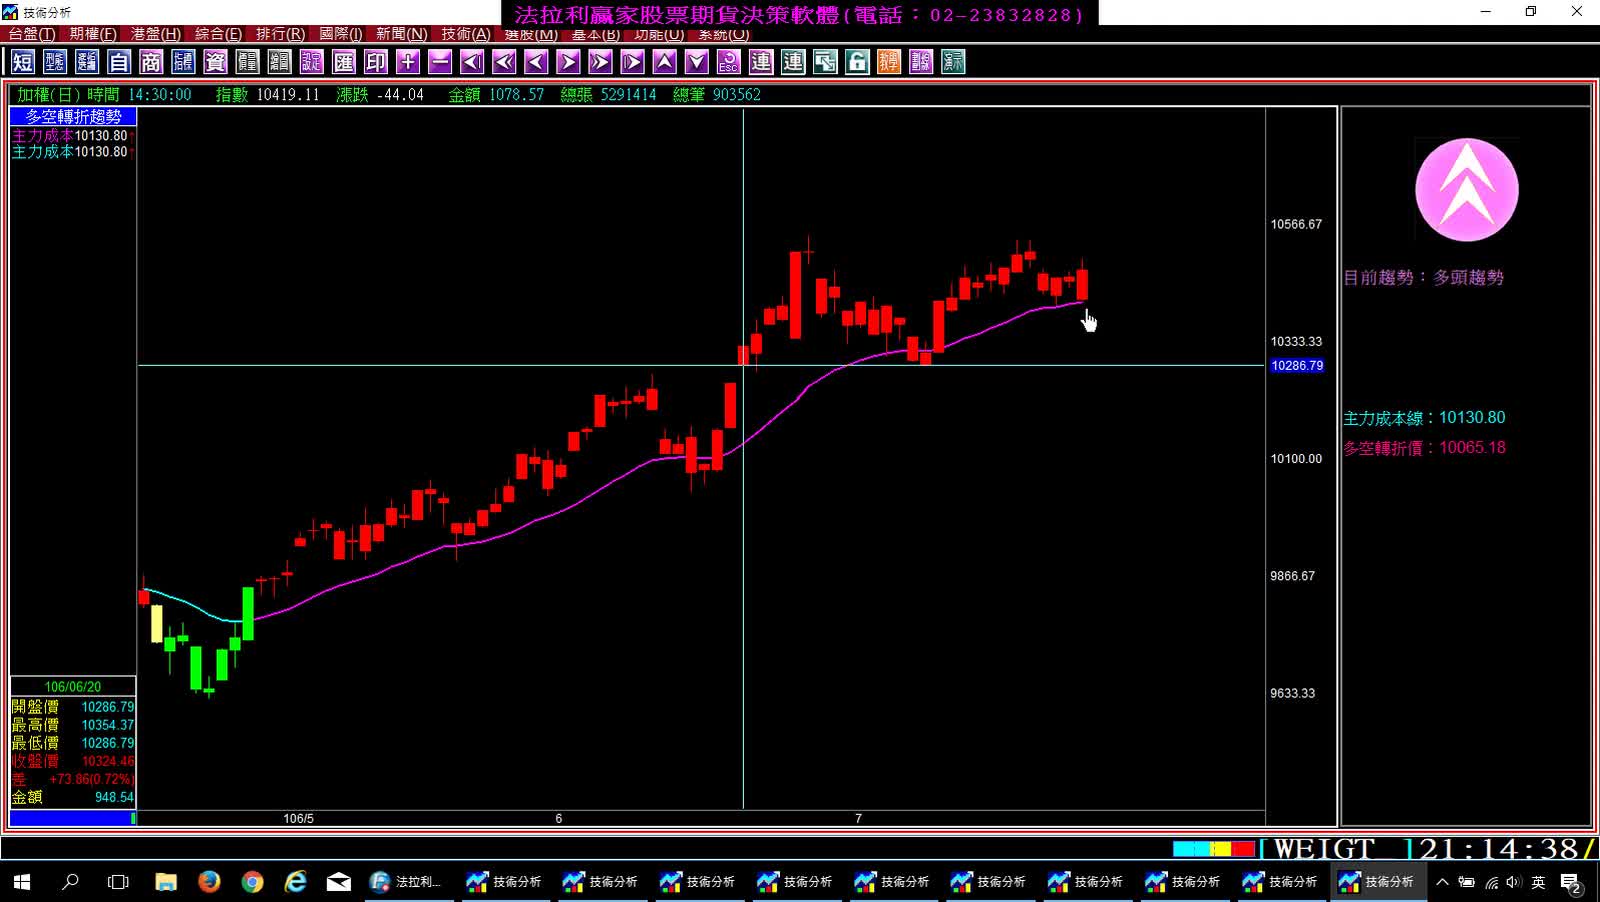
Task: Click the 印 (print) toolbar icon
Action: pyautogui.click(x=376, y=62)
